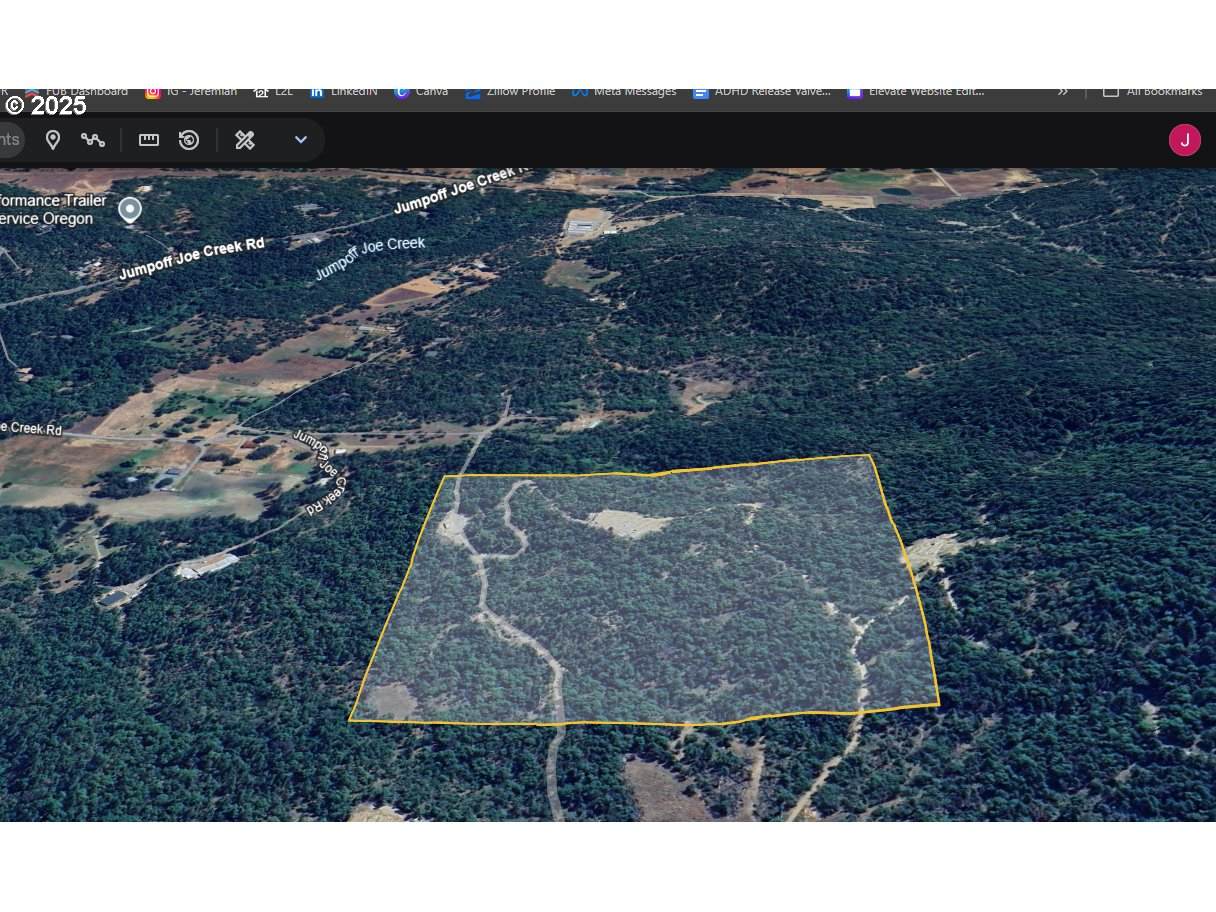Select the path drawing tool
The height and width of the screenshot is (912, 1216).
(x=94, y=140)
